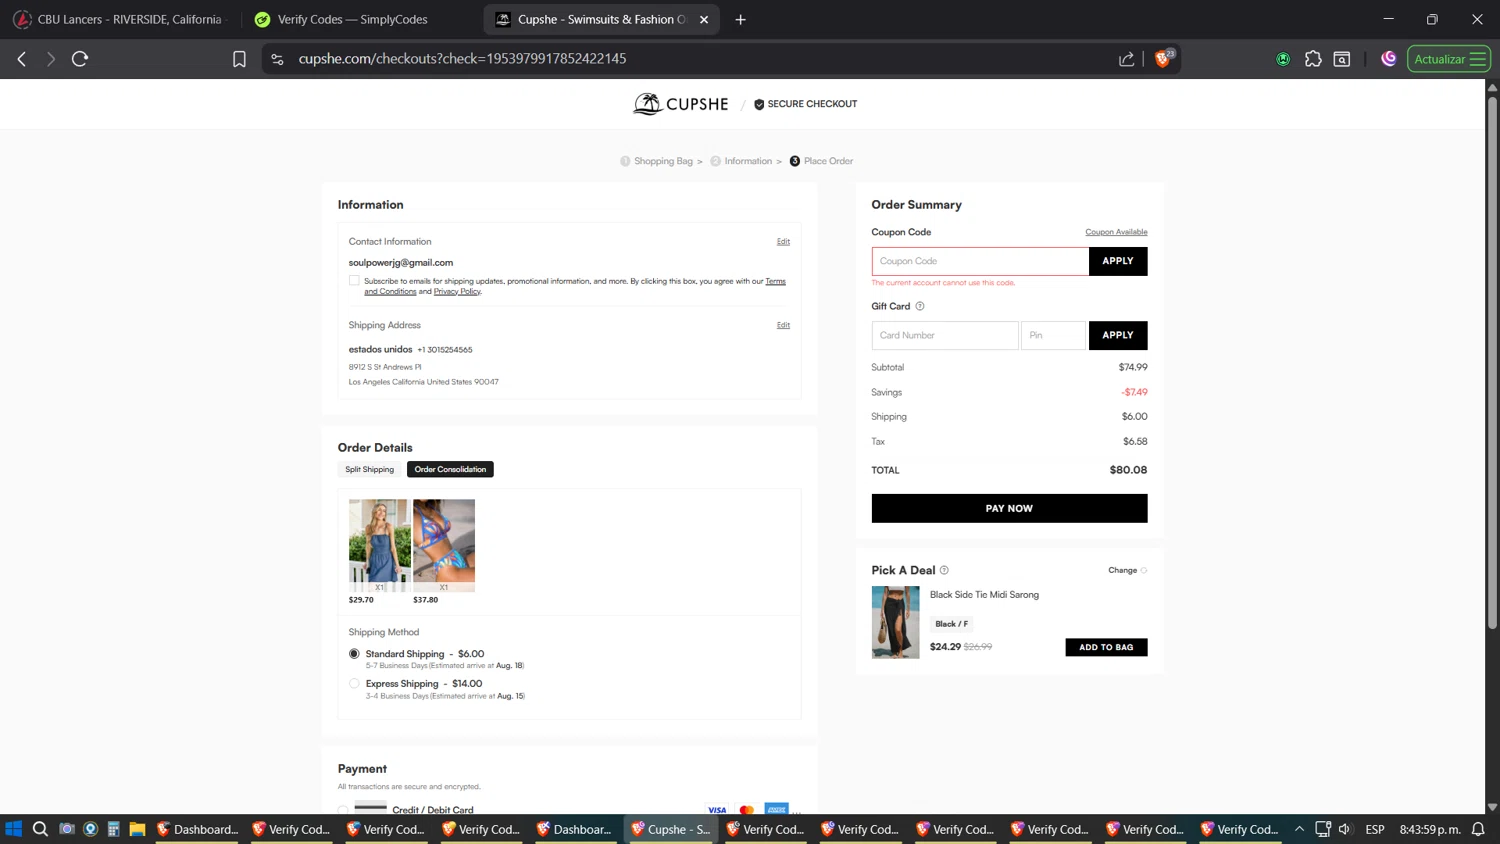Viewport: 1500px width, 844px height.
Task: Click the browser forward arrow
Action: coord(51,59)
